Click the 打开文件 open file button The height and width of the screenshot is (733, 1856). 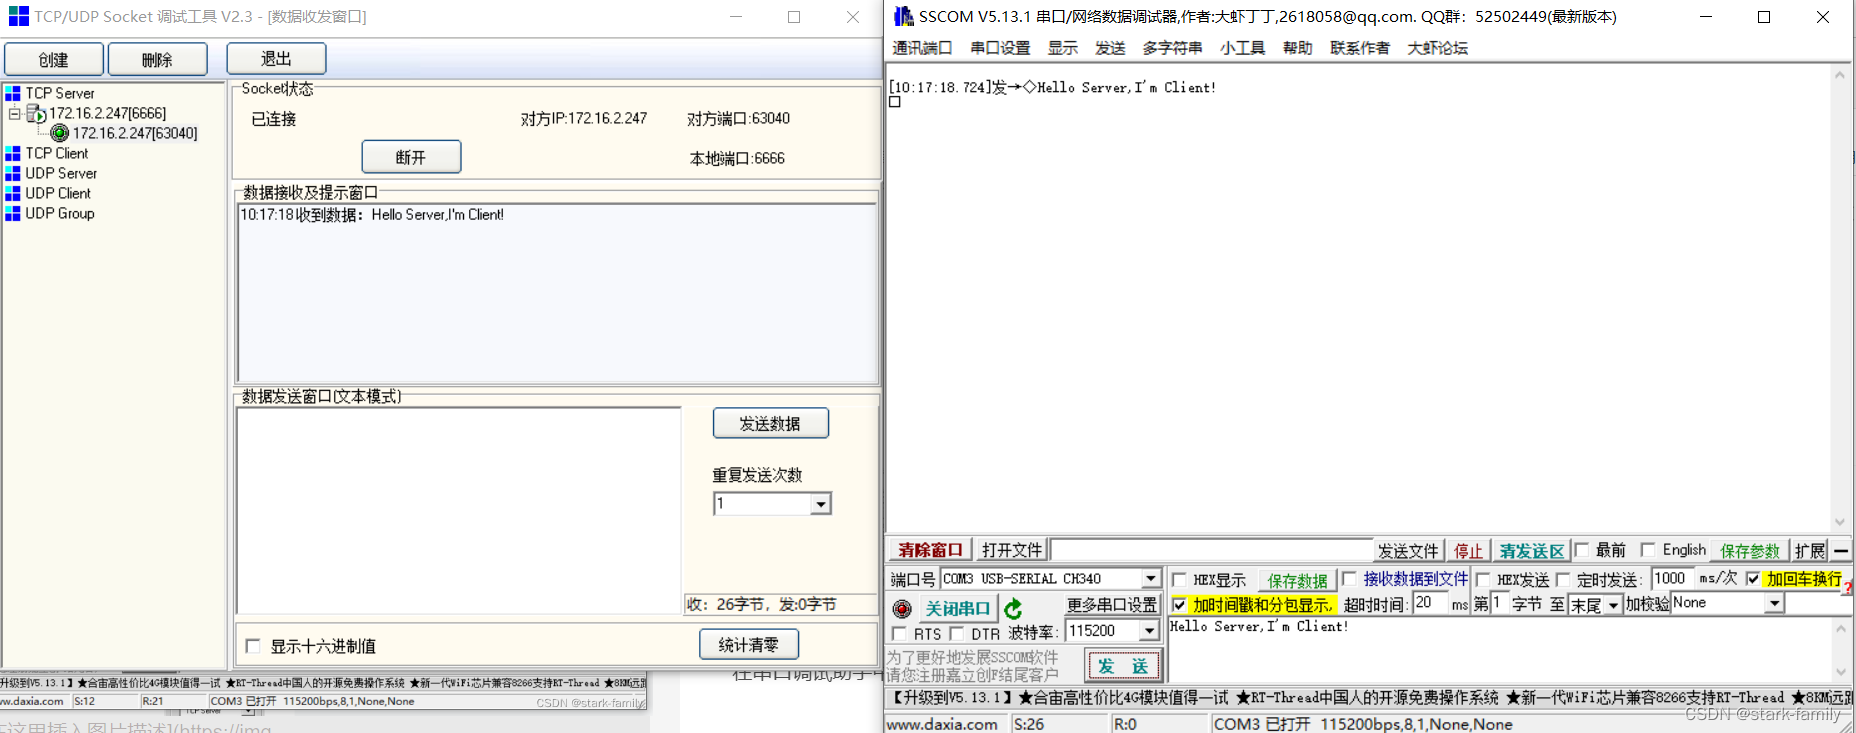tap(1011, 550)
